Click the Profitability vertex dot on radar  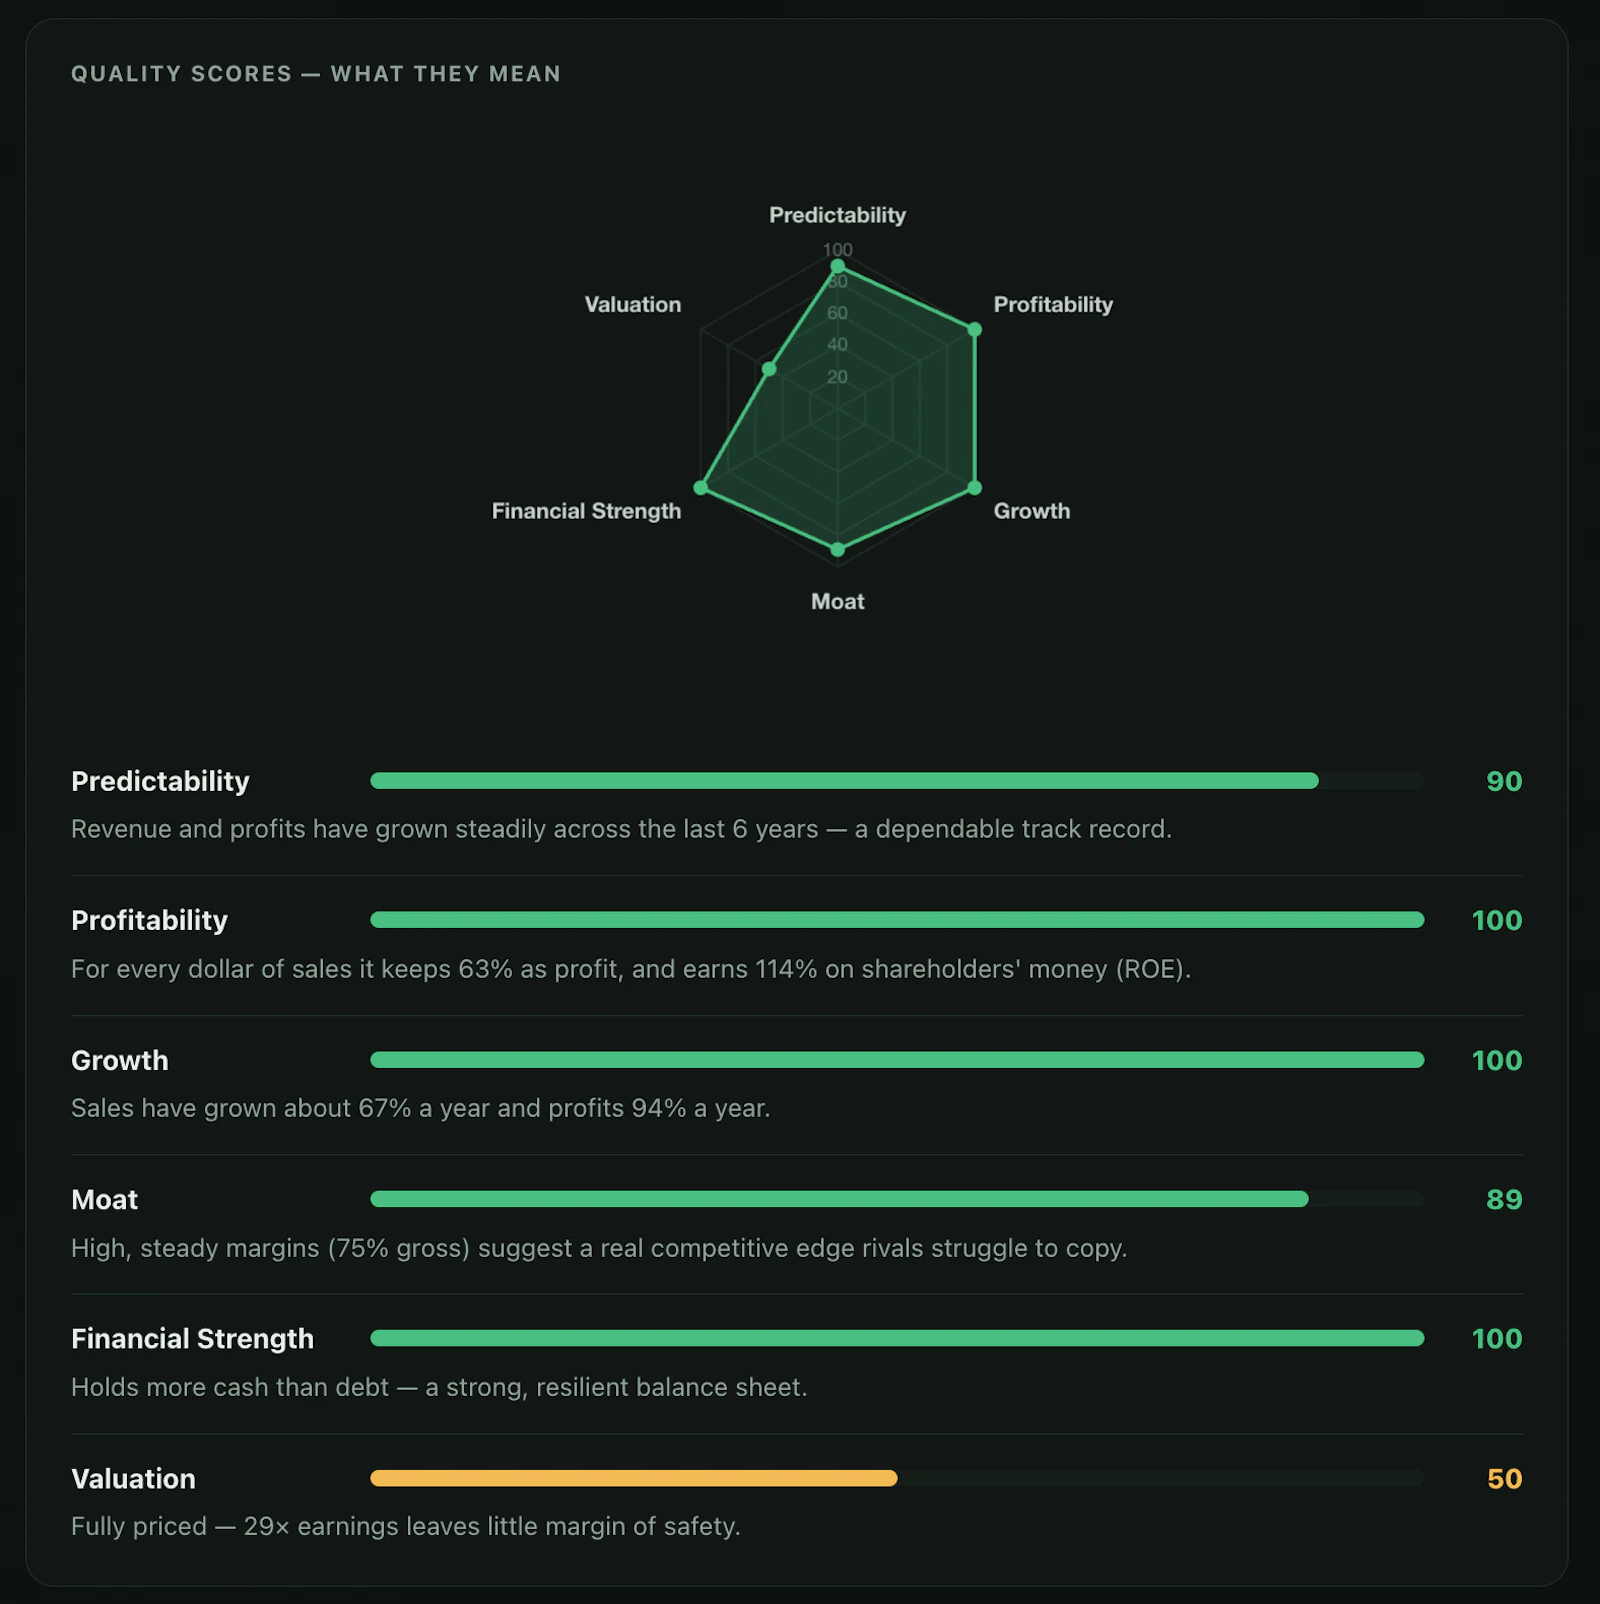(974, 329)
